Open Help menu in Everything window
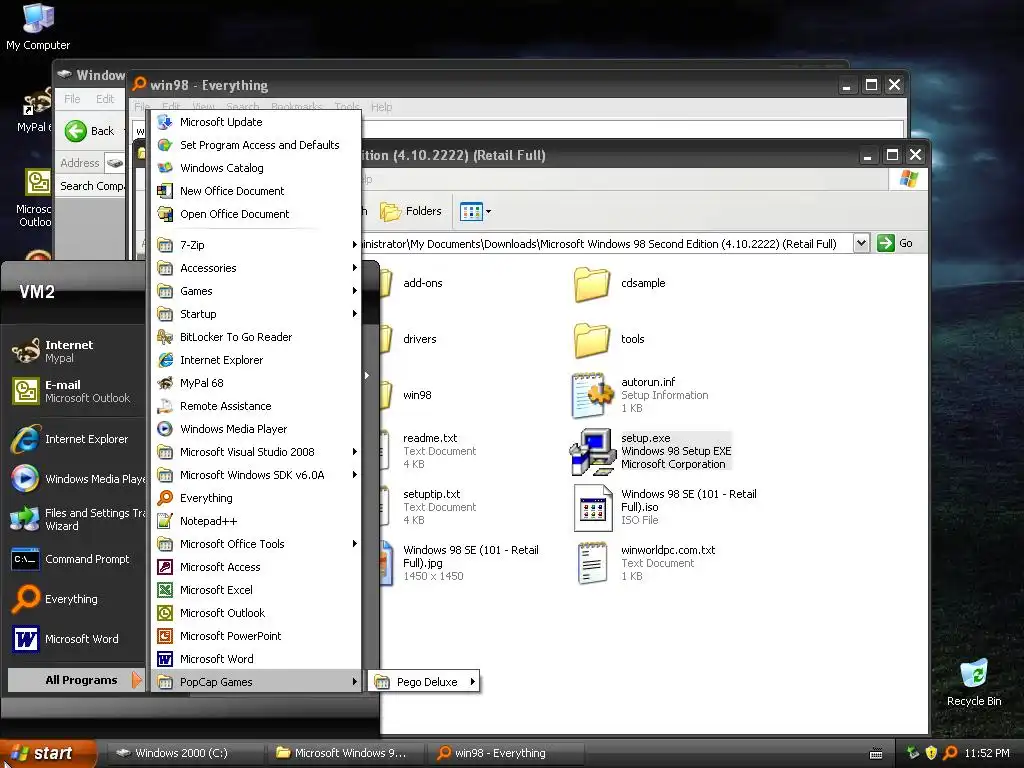Image resolution: width=1024 pixels, height=768 pixels. tap(381, 107)
